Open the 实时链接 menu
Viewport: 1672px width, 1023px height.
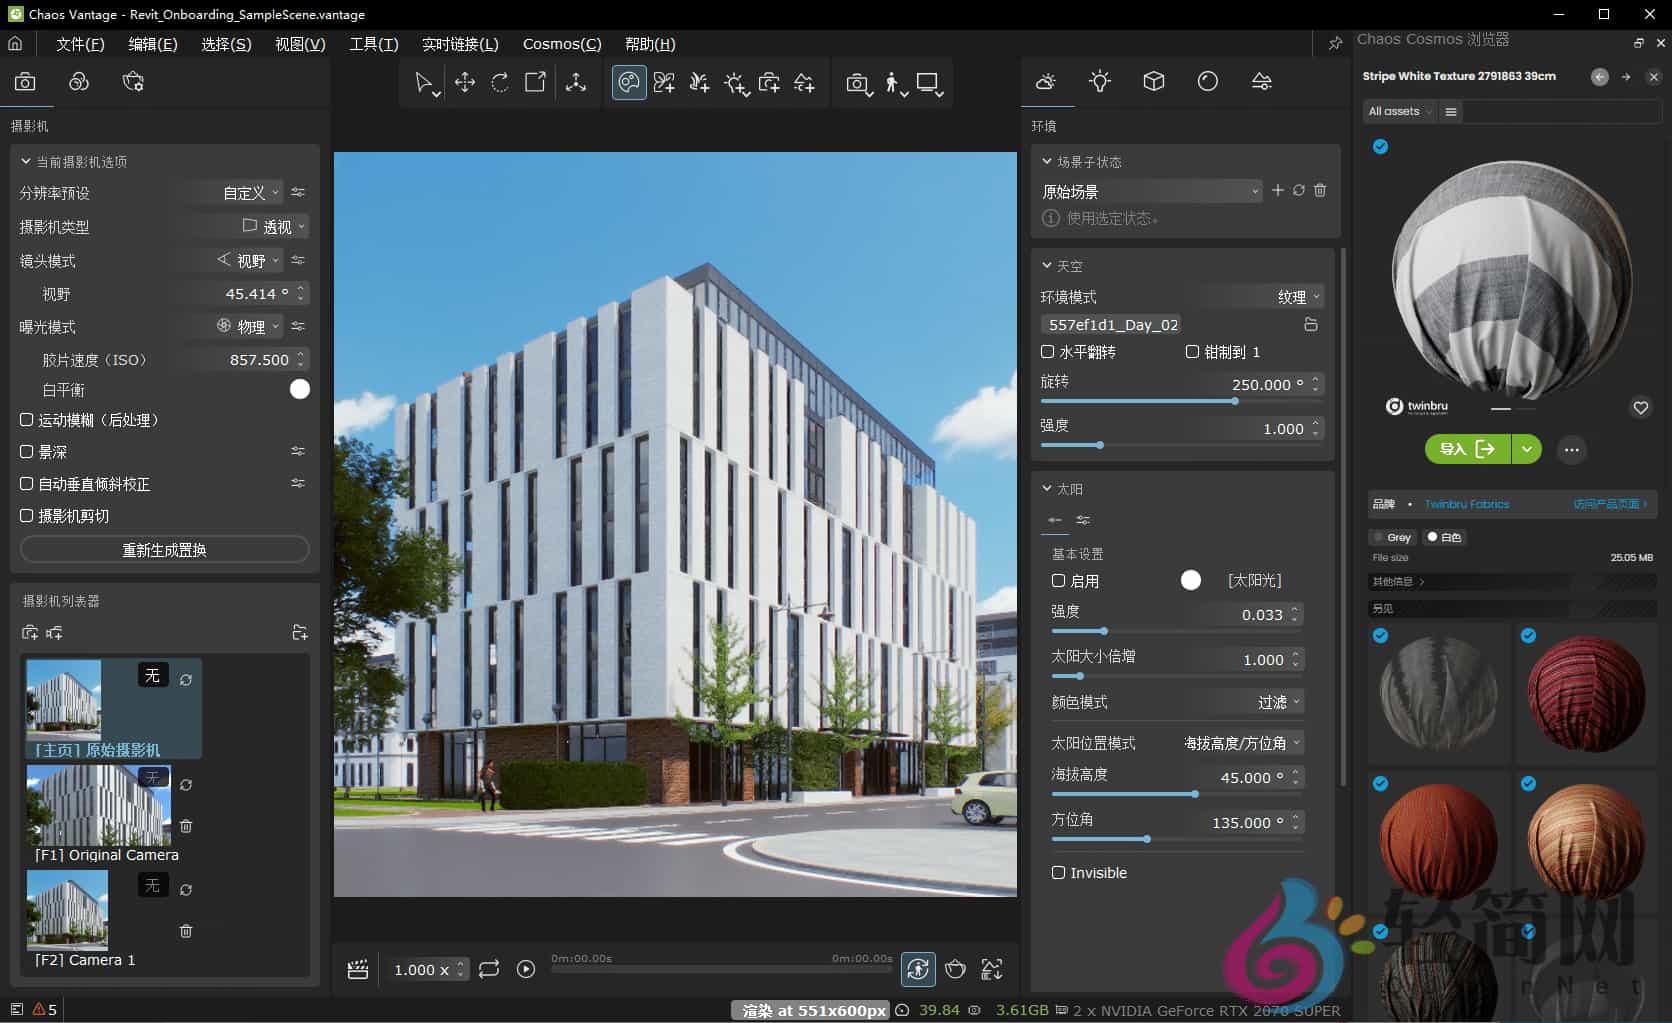pyautogui.click(x=460, y=43)
